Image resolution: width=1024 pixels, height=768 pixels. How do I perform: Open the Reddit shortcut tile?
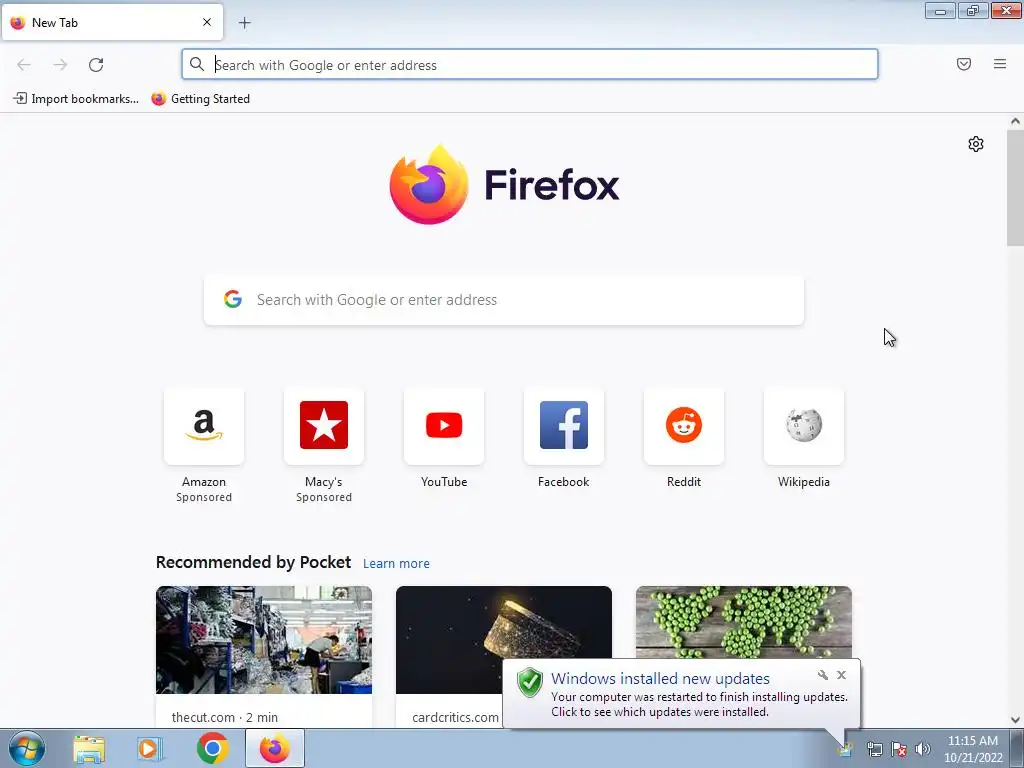pyautogui.click(x=684, y=426)
